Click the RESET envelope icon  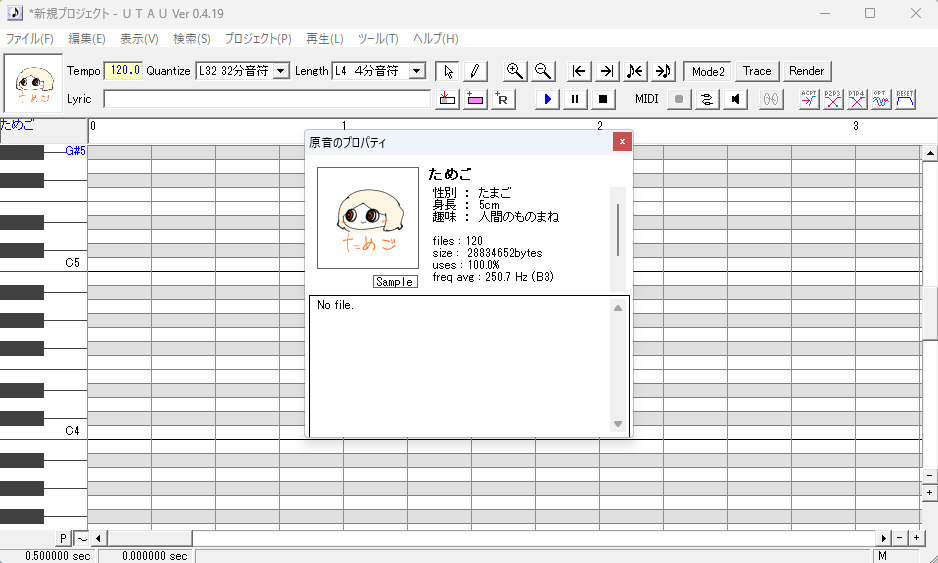(x=905, y=99)
